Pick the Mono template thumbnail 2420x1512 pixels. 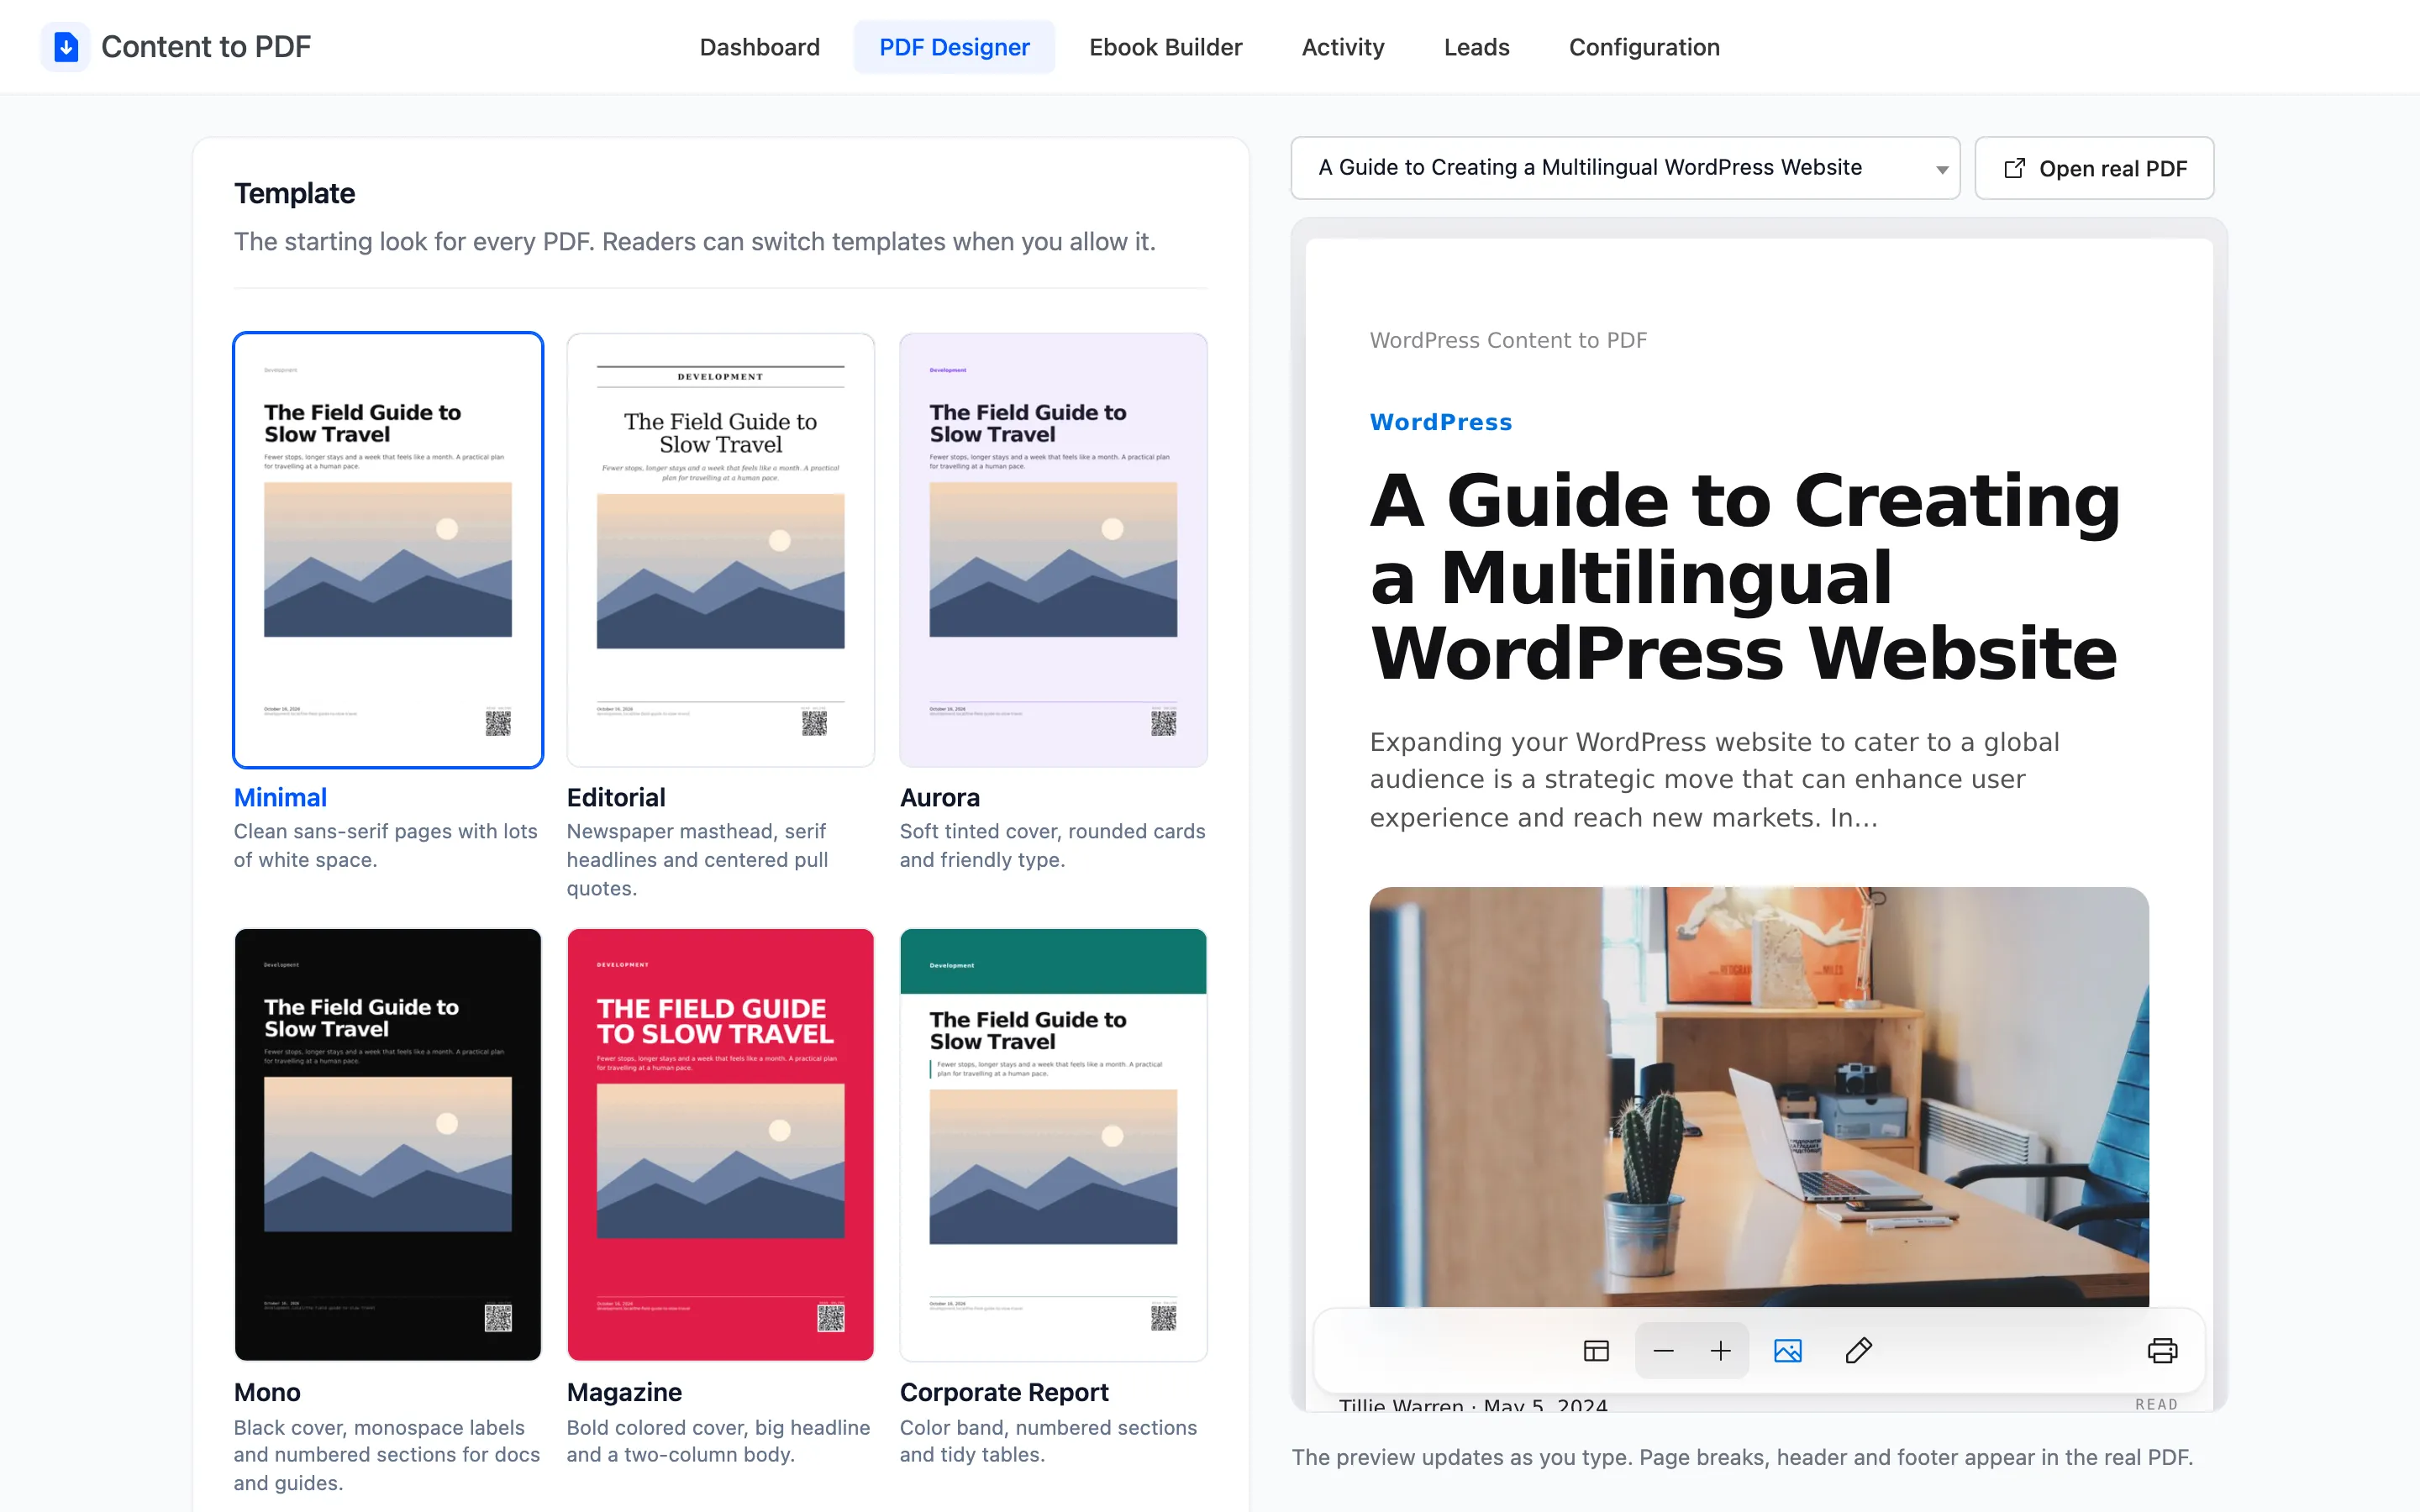[388, 1144]
